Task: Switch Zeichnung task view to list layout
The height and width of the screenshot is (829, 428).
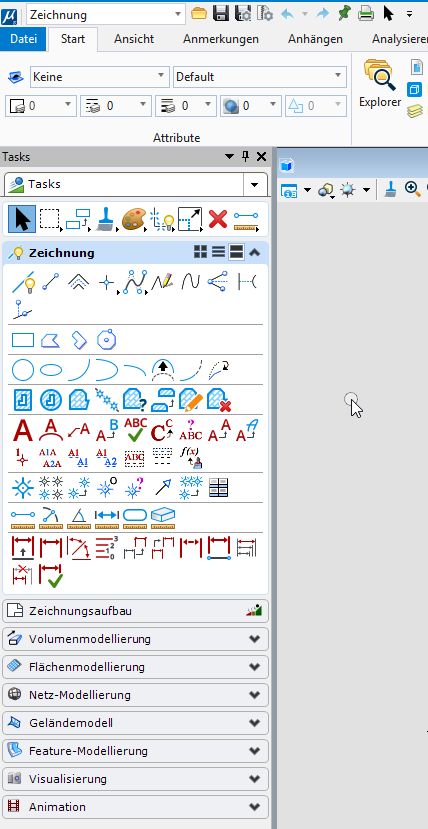Action: 218,253
